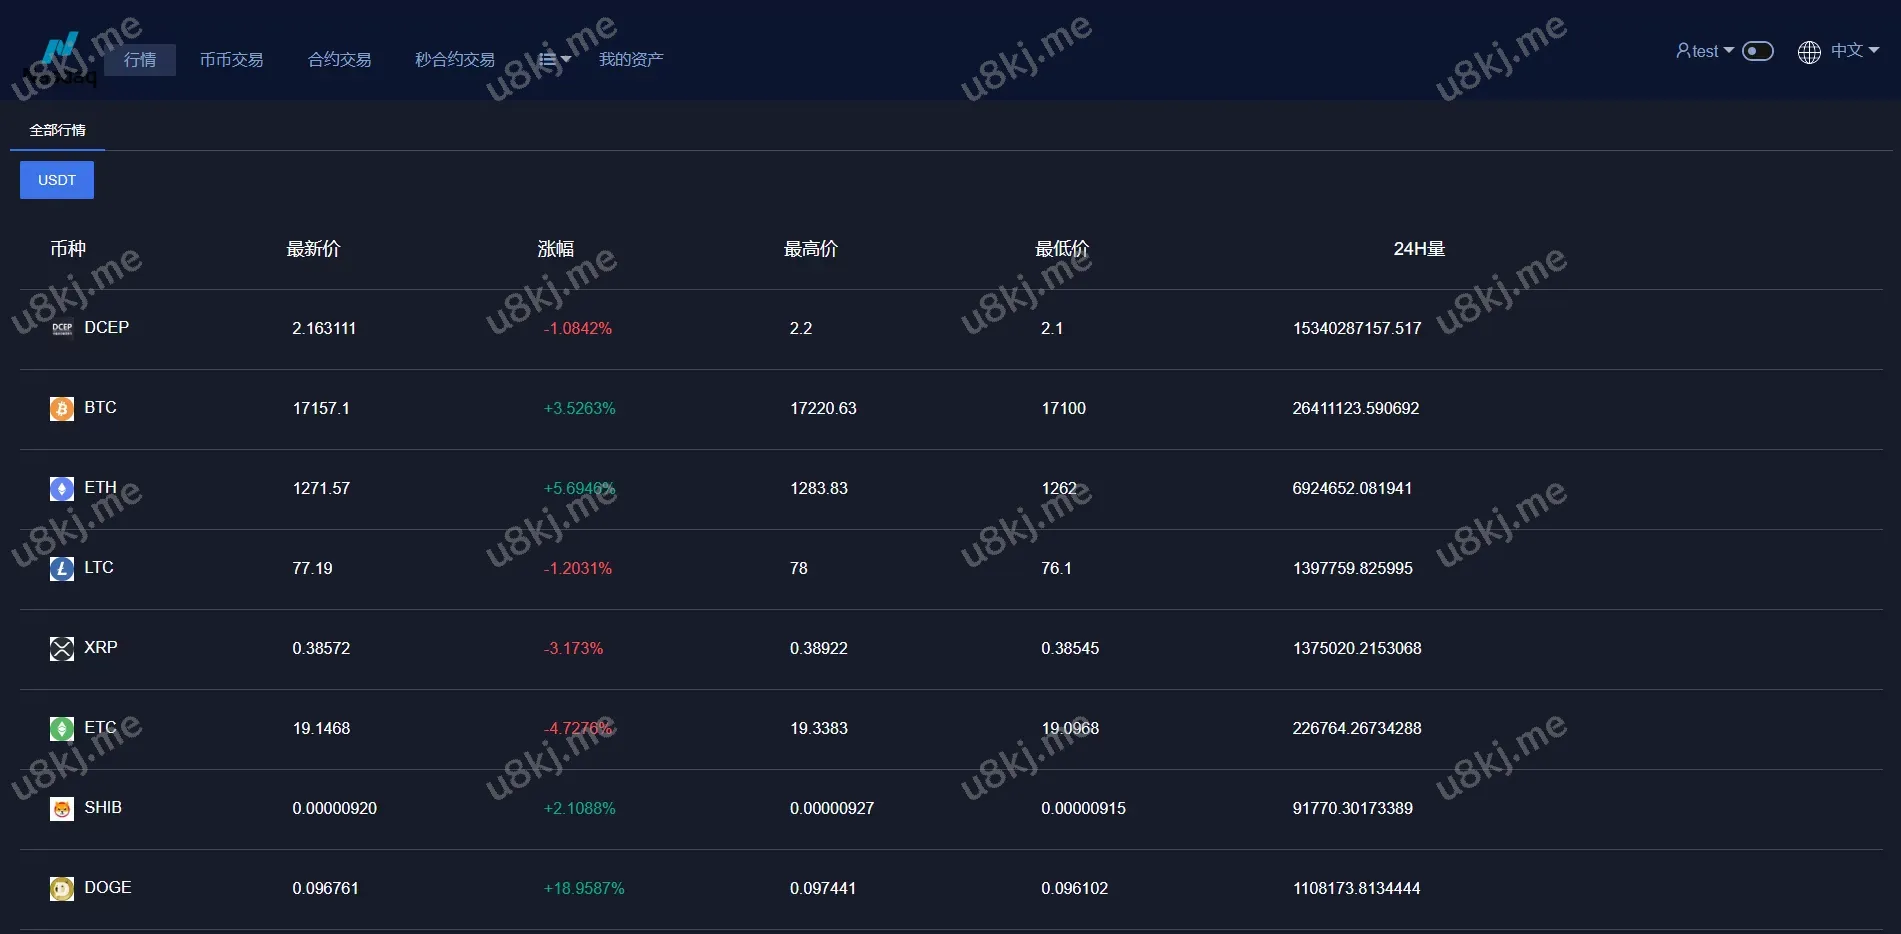The width and height of the screenshot is (1901, 934).
Task: Go to 合约交易 in navigation
Action: coord(339,60)
